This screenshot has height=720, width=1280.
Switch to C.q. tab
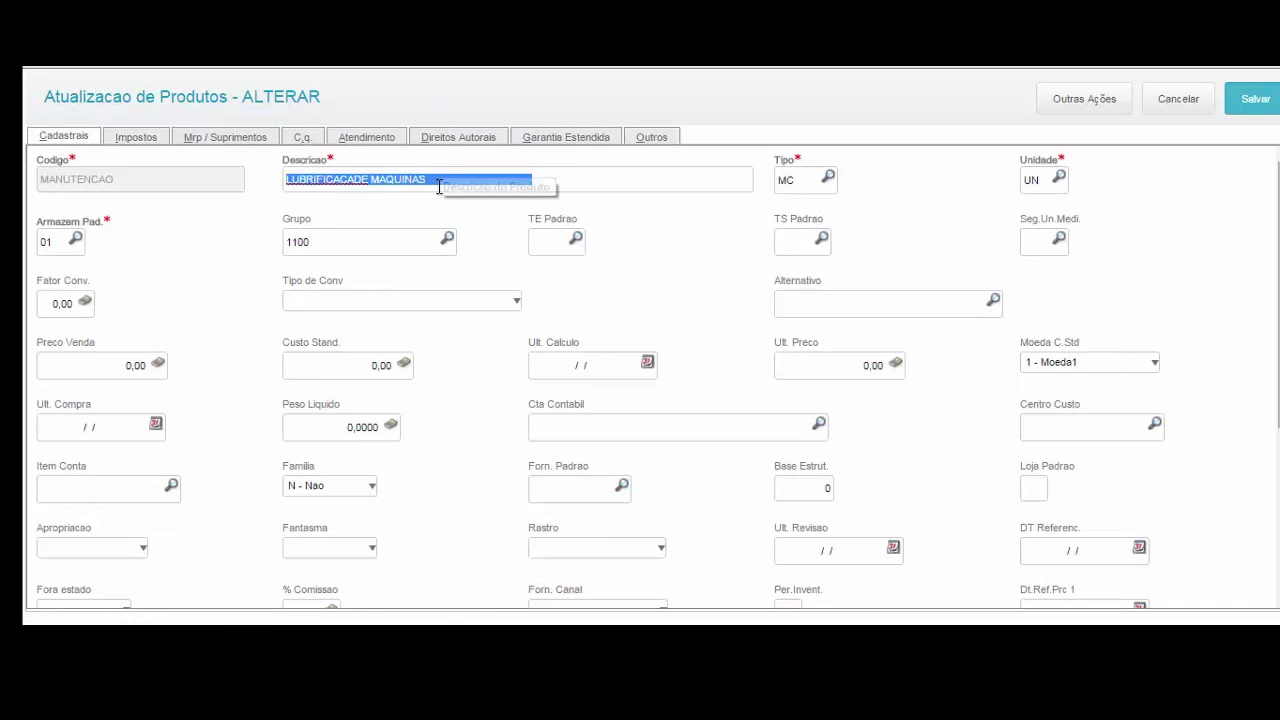tap(303, 137)
